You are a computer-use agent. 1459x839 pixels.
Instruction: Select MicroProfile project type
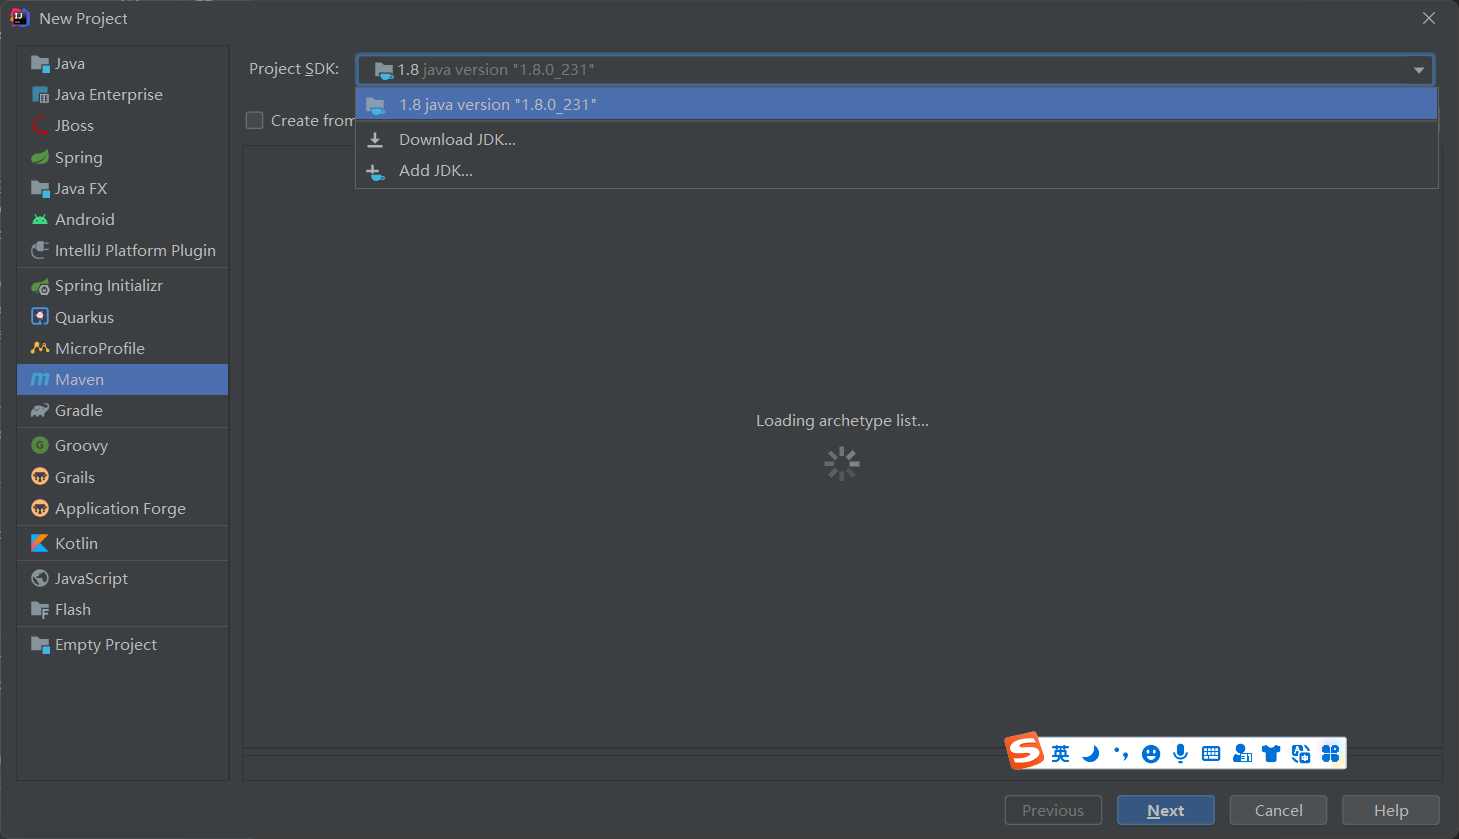pyautogui.click(x=122, y=348)
